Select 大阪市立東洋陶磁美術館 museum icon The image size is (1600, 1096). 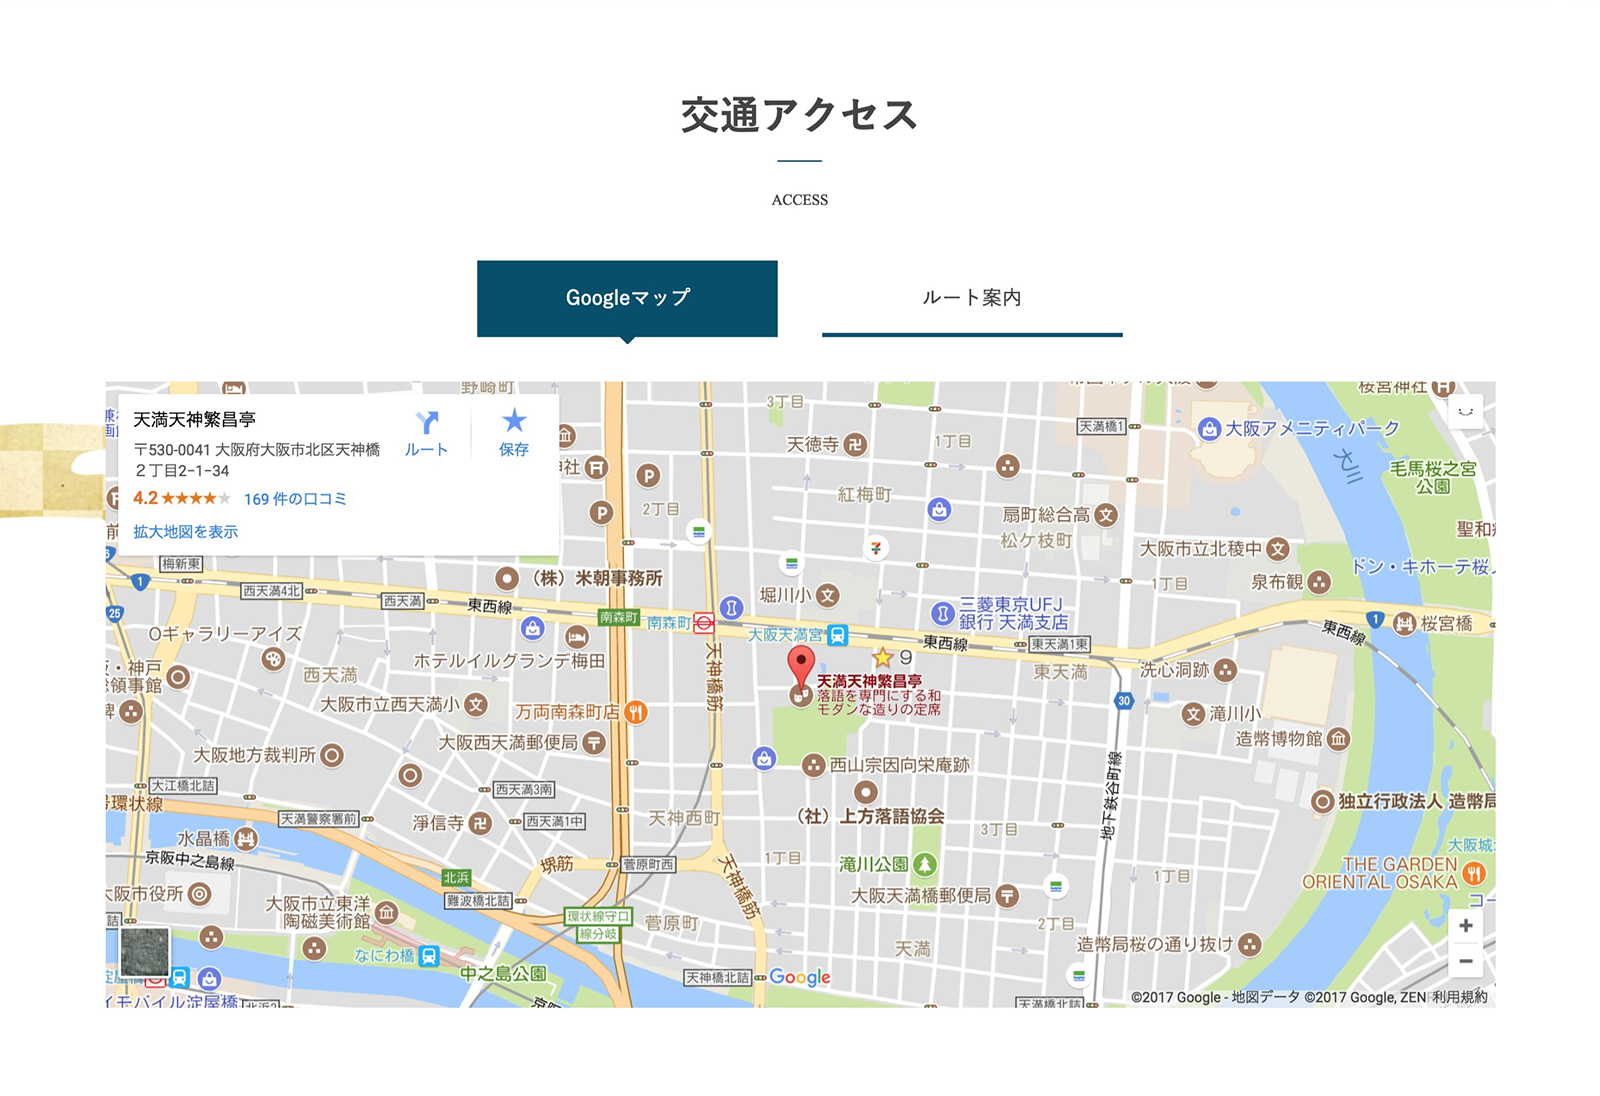pyautogui.click(x=386, y=912)
